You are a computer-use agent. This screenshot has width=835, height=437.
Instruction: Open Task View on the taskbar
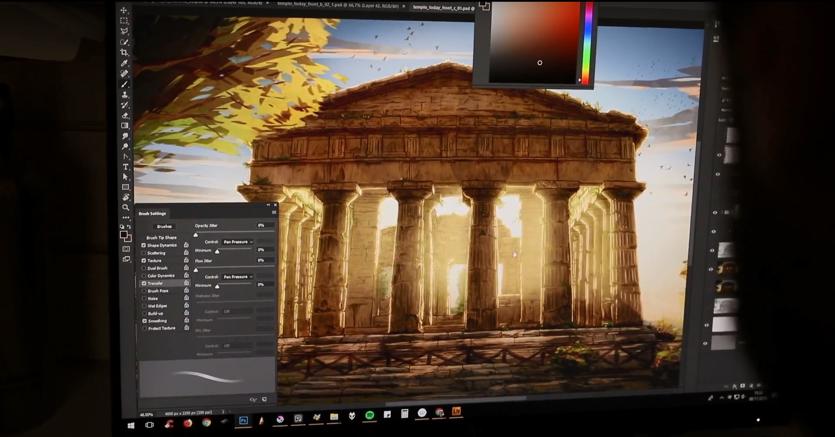point(150,425)
